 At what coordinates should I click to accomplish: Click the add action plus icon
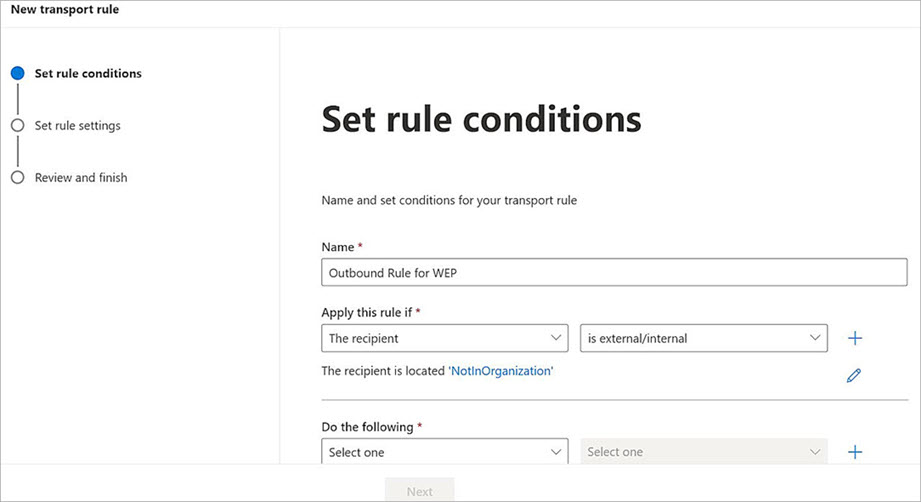(855, 452)
